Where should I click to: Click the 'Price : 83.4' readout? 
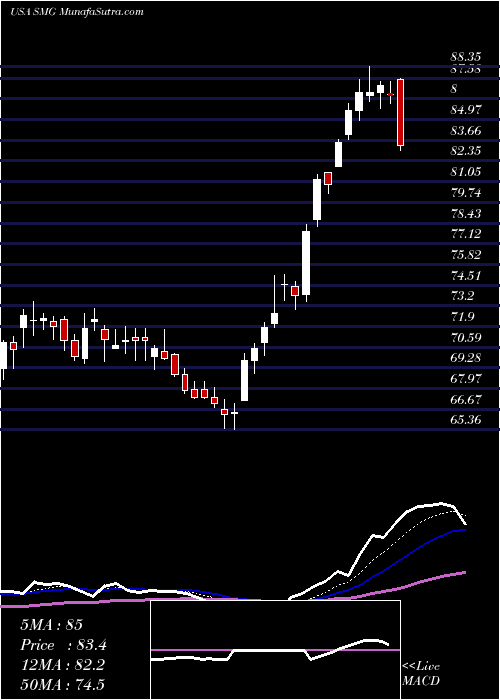pos(63,645)
